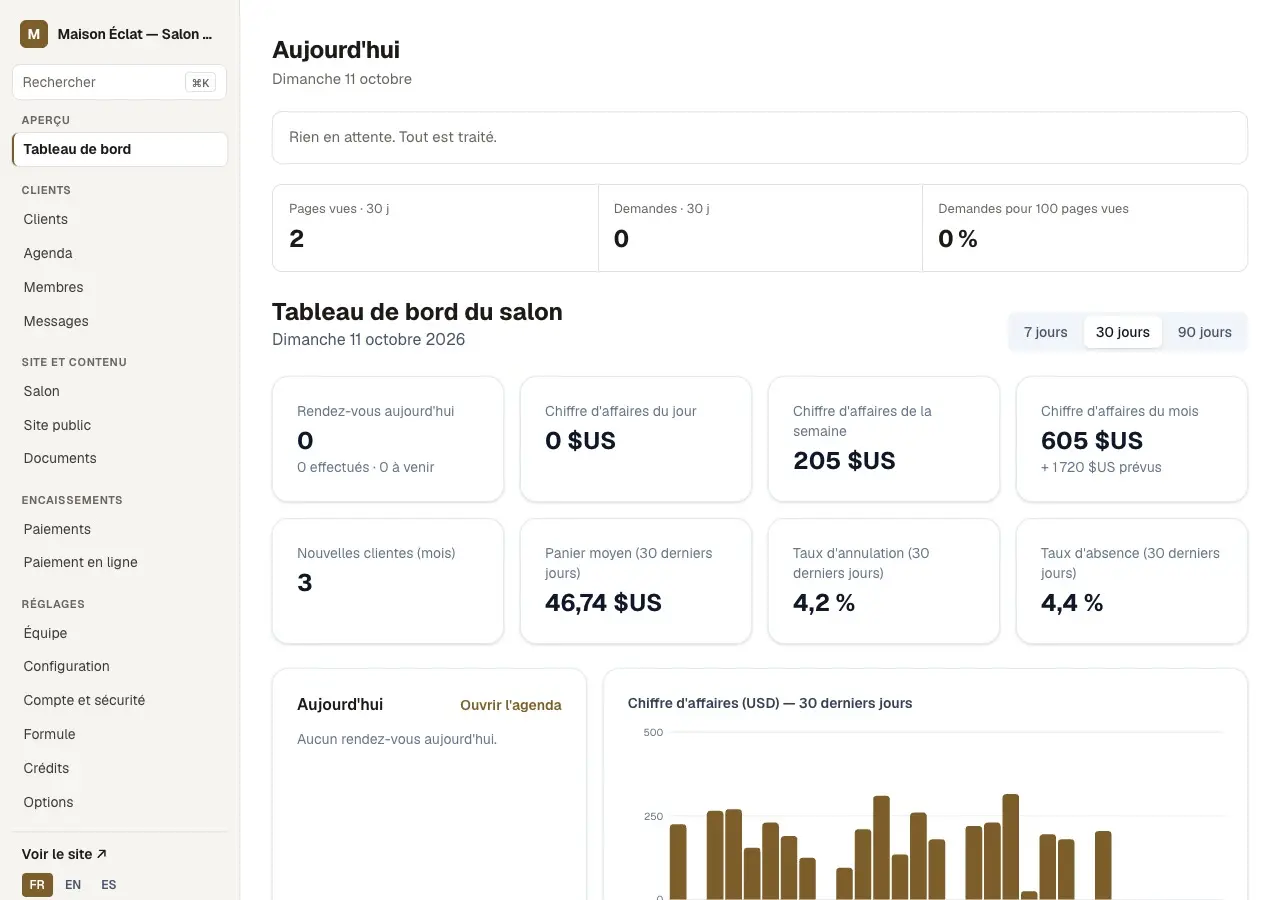Switch period to 90 jours
Screen dimensions: 1280x900
tap(1204, 332)
